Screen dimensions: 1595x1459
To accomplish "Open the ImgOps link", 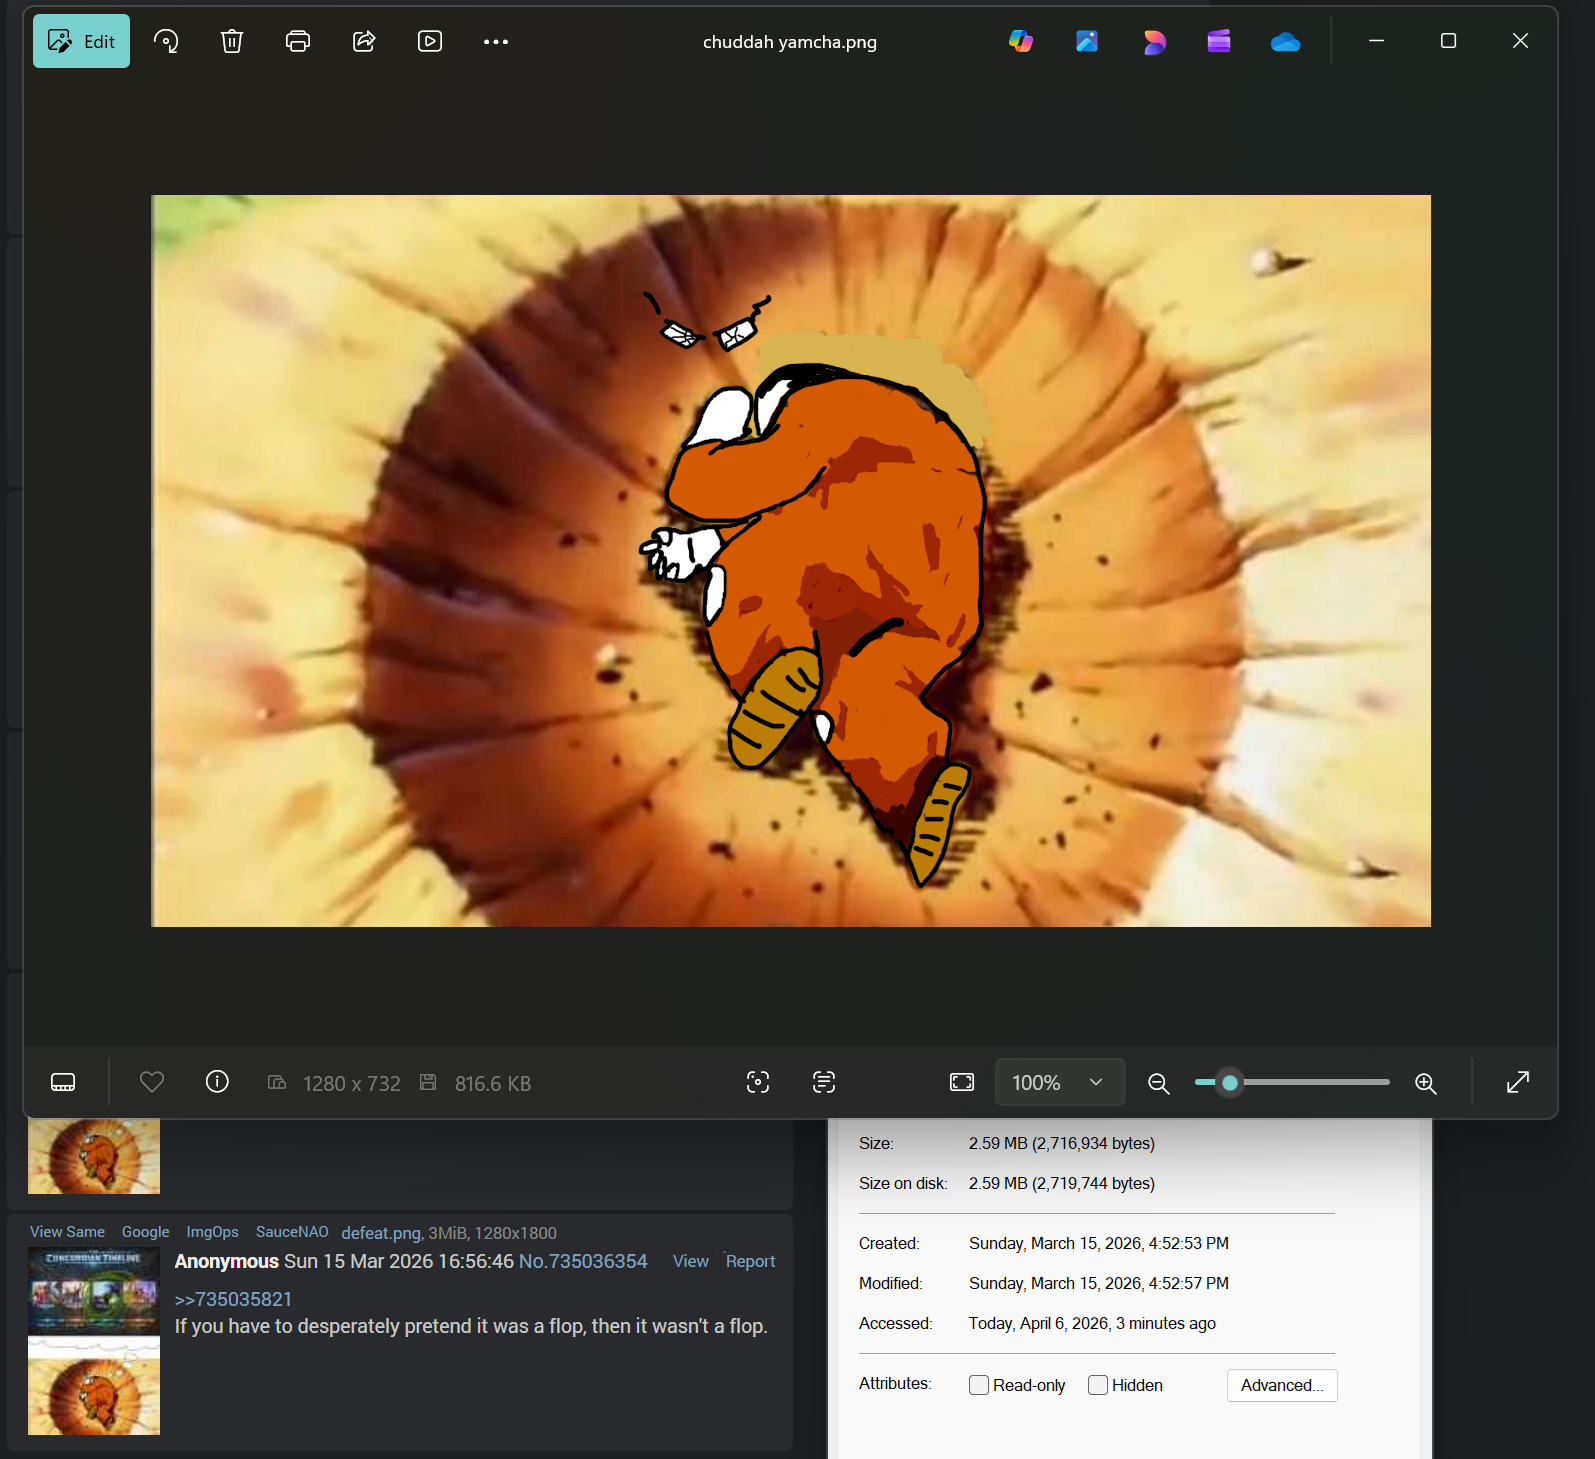I will click(x=213, y=1232).
